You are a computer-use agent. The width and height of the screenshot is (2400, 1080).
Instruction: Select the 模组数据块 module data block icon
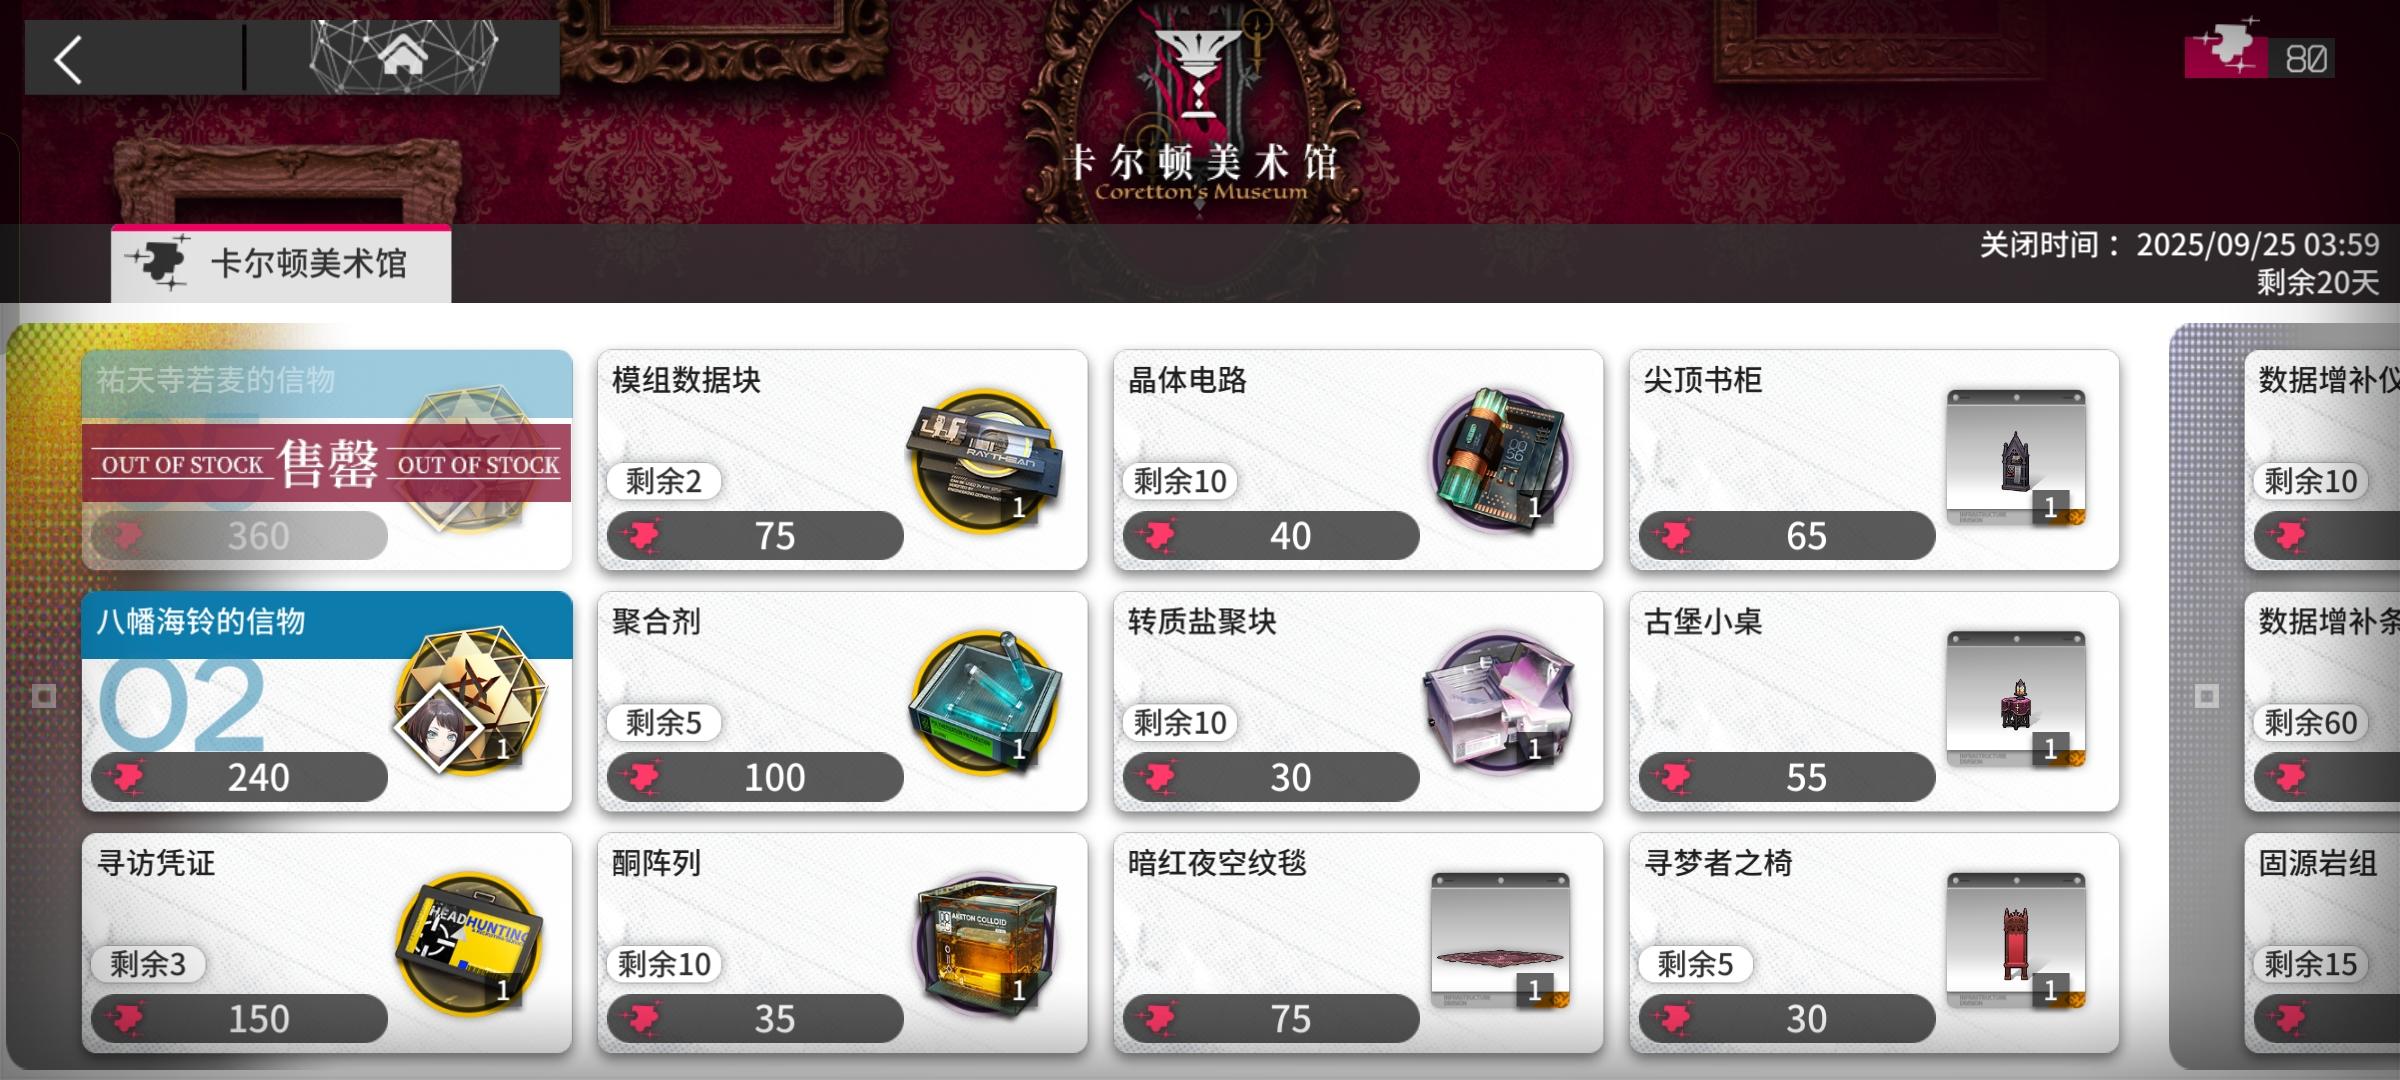(984, 461)
